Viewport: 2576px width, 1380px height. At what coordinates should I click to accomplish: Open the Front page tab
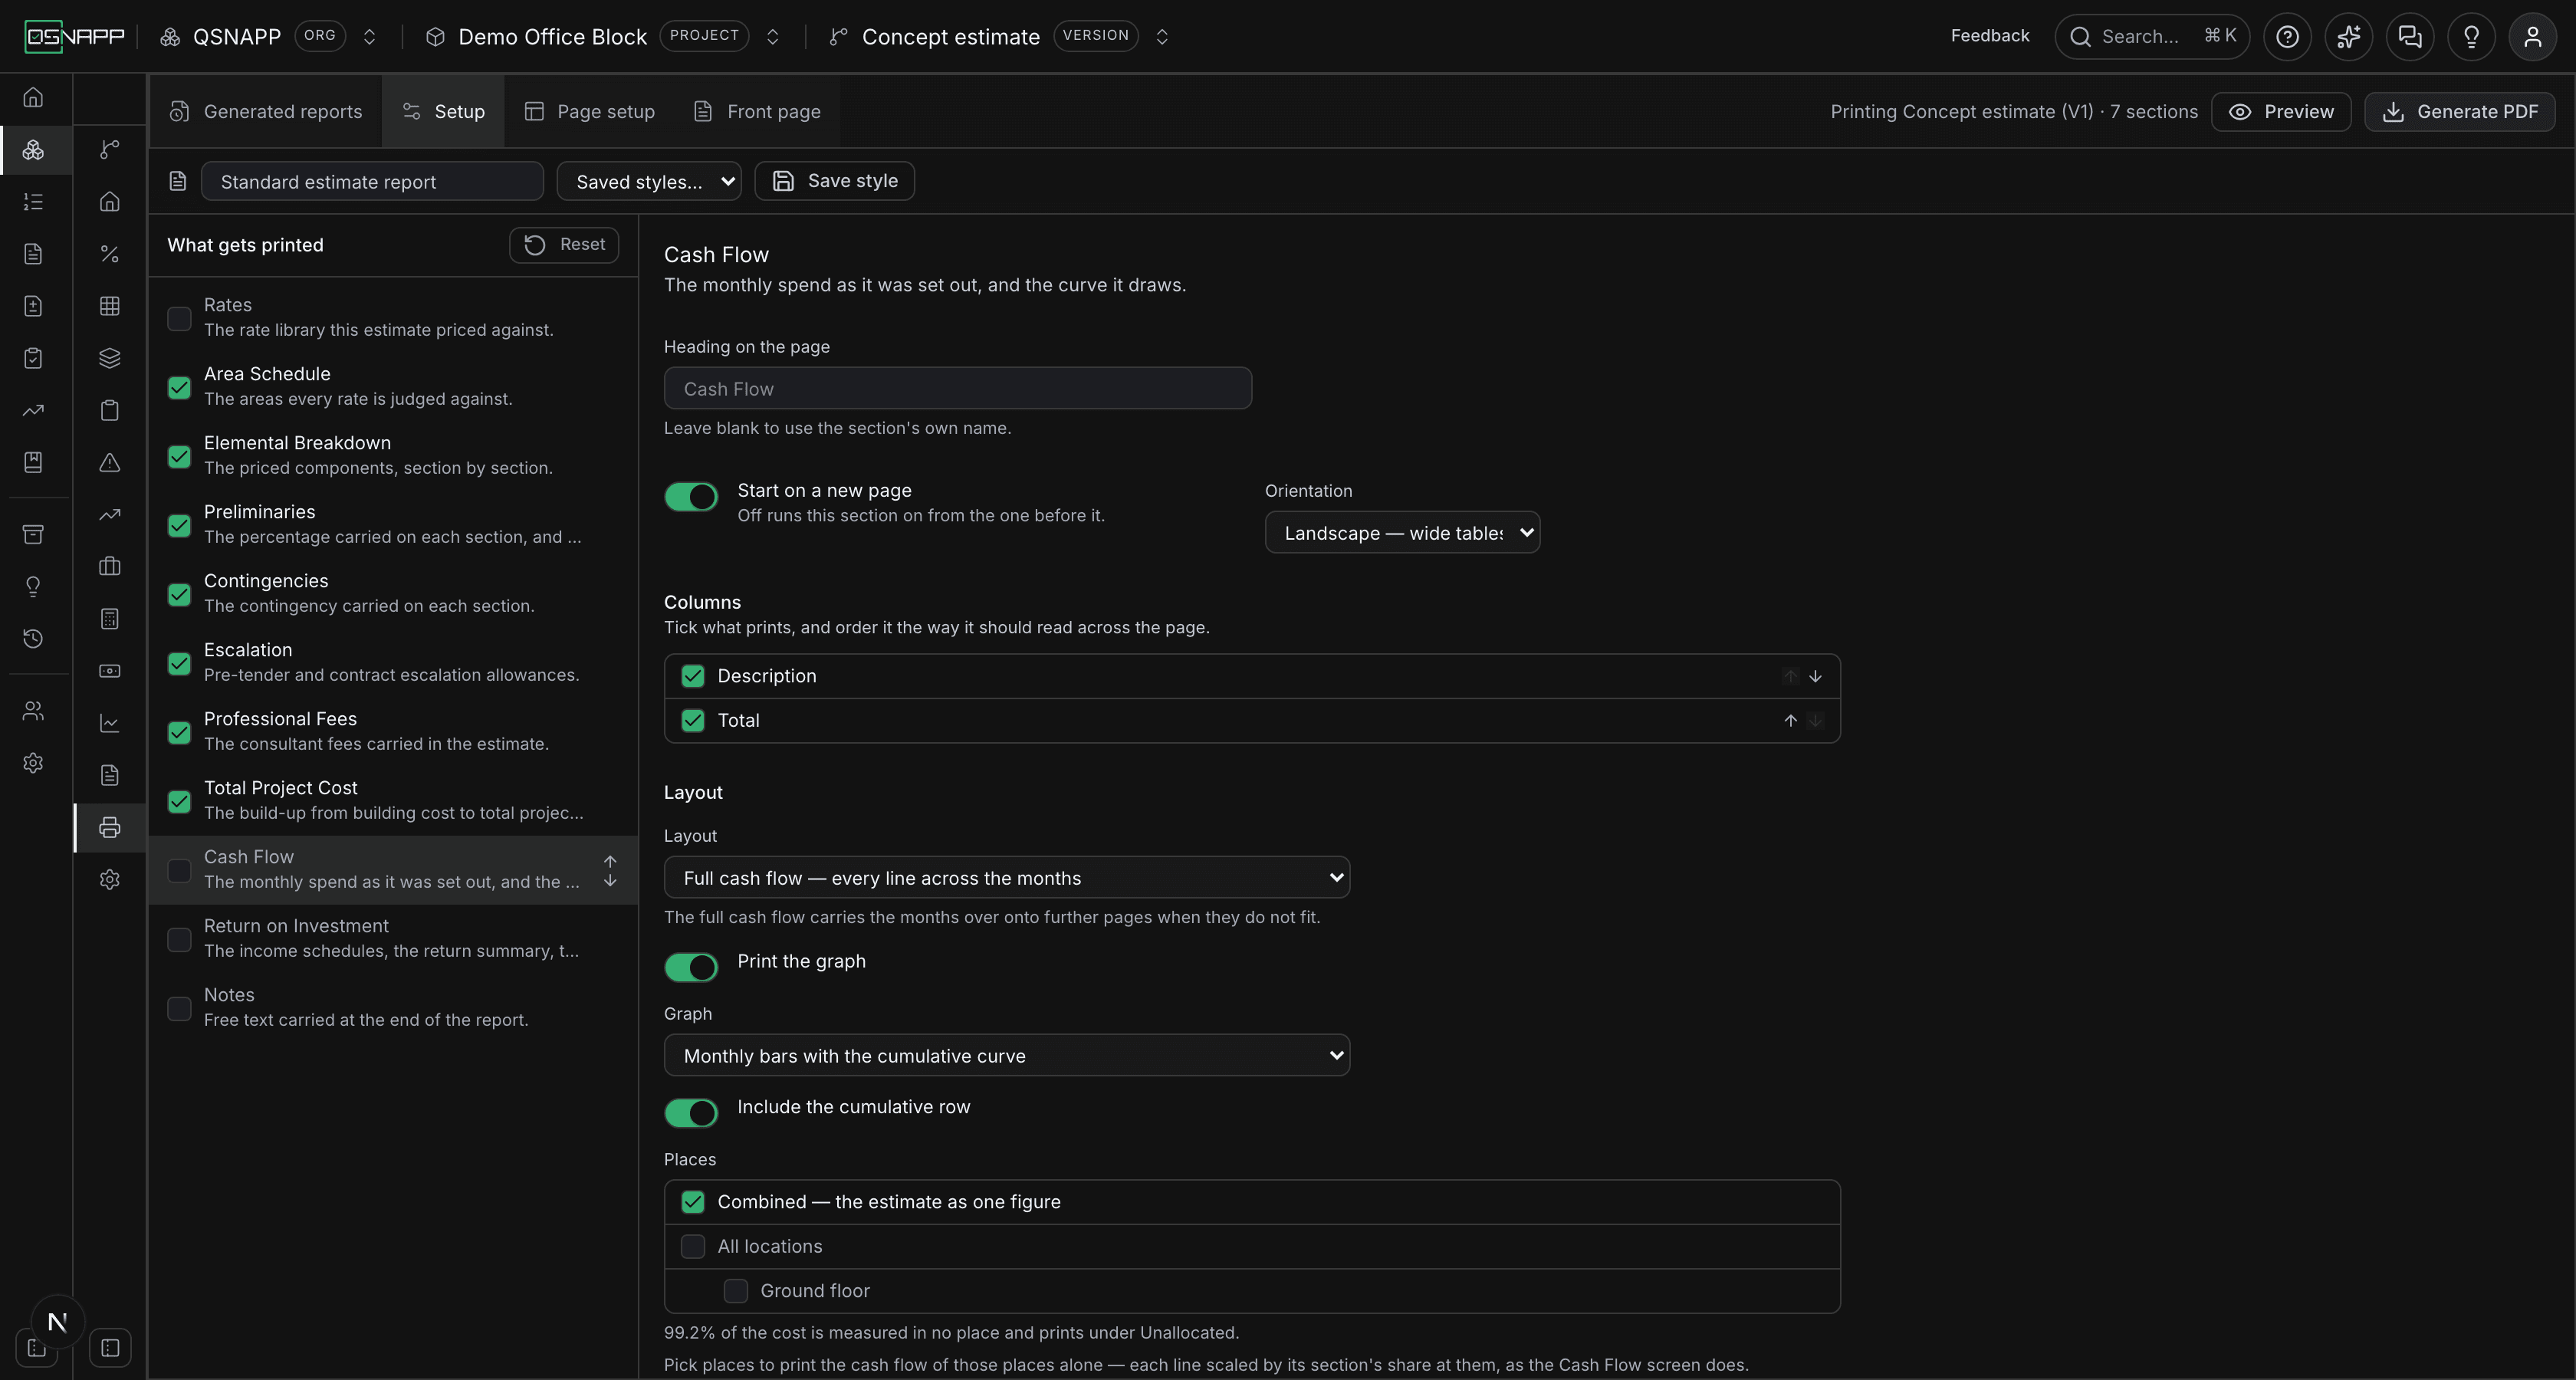point(757,111)
